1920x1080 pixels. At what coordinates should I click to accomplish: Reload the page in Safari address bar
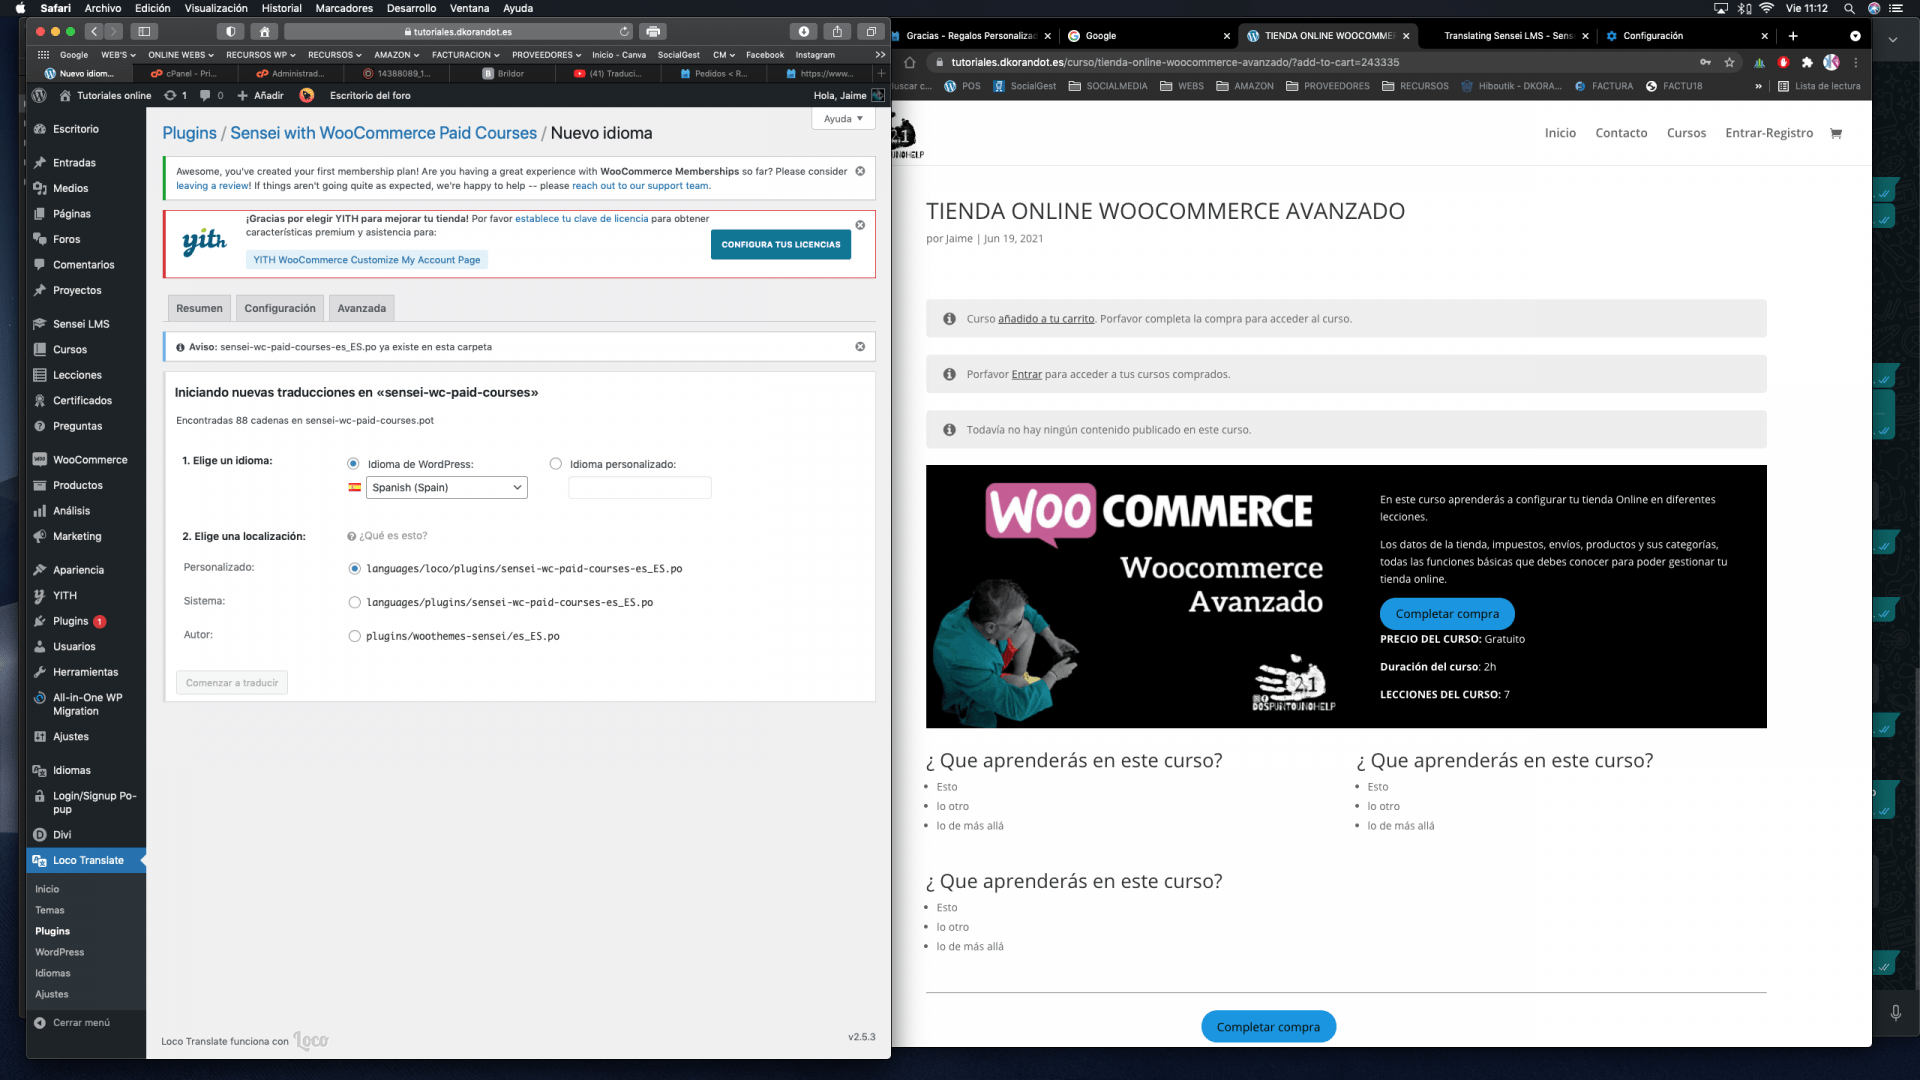[625, 32]
